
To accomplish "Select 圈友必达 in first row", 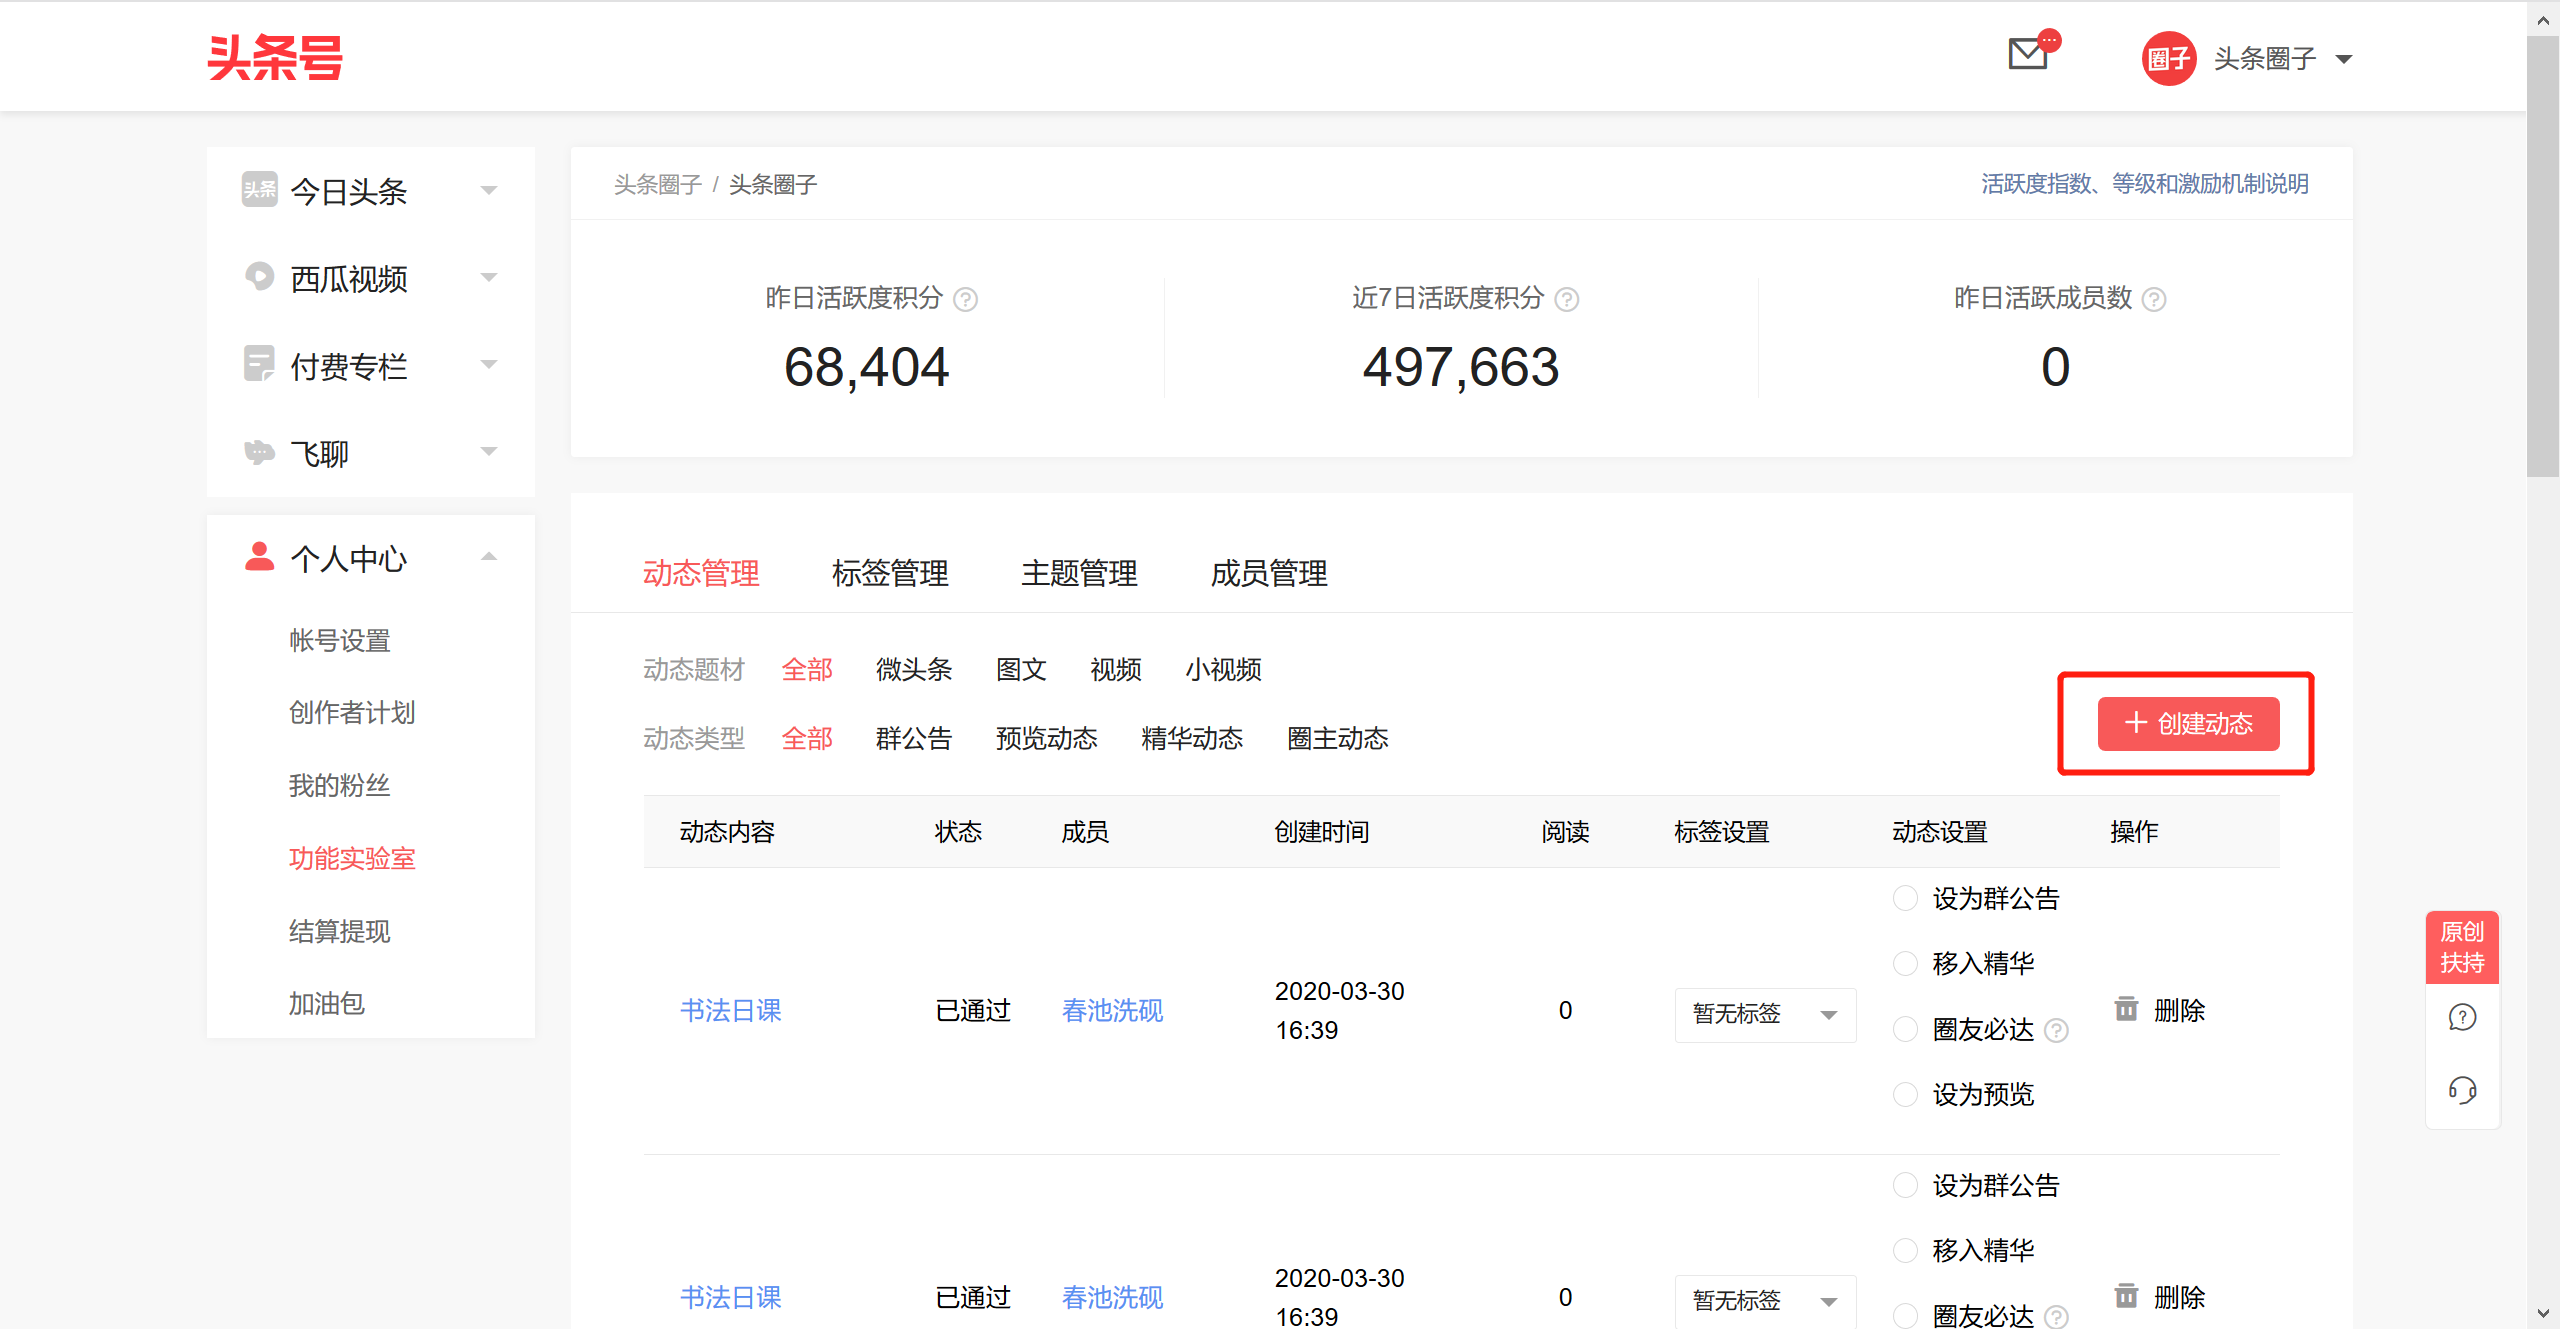I will click(x=1906, y=1029).
